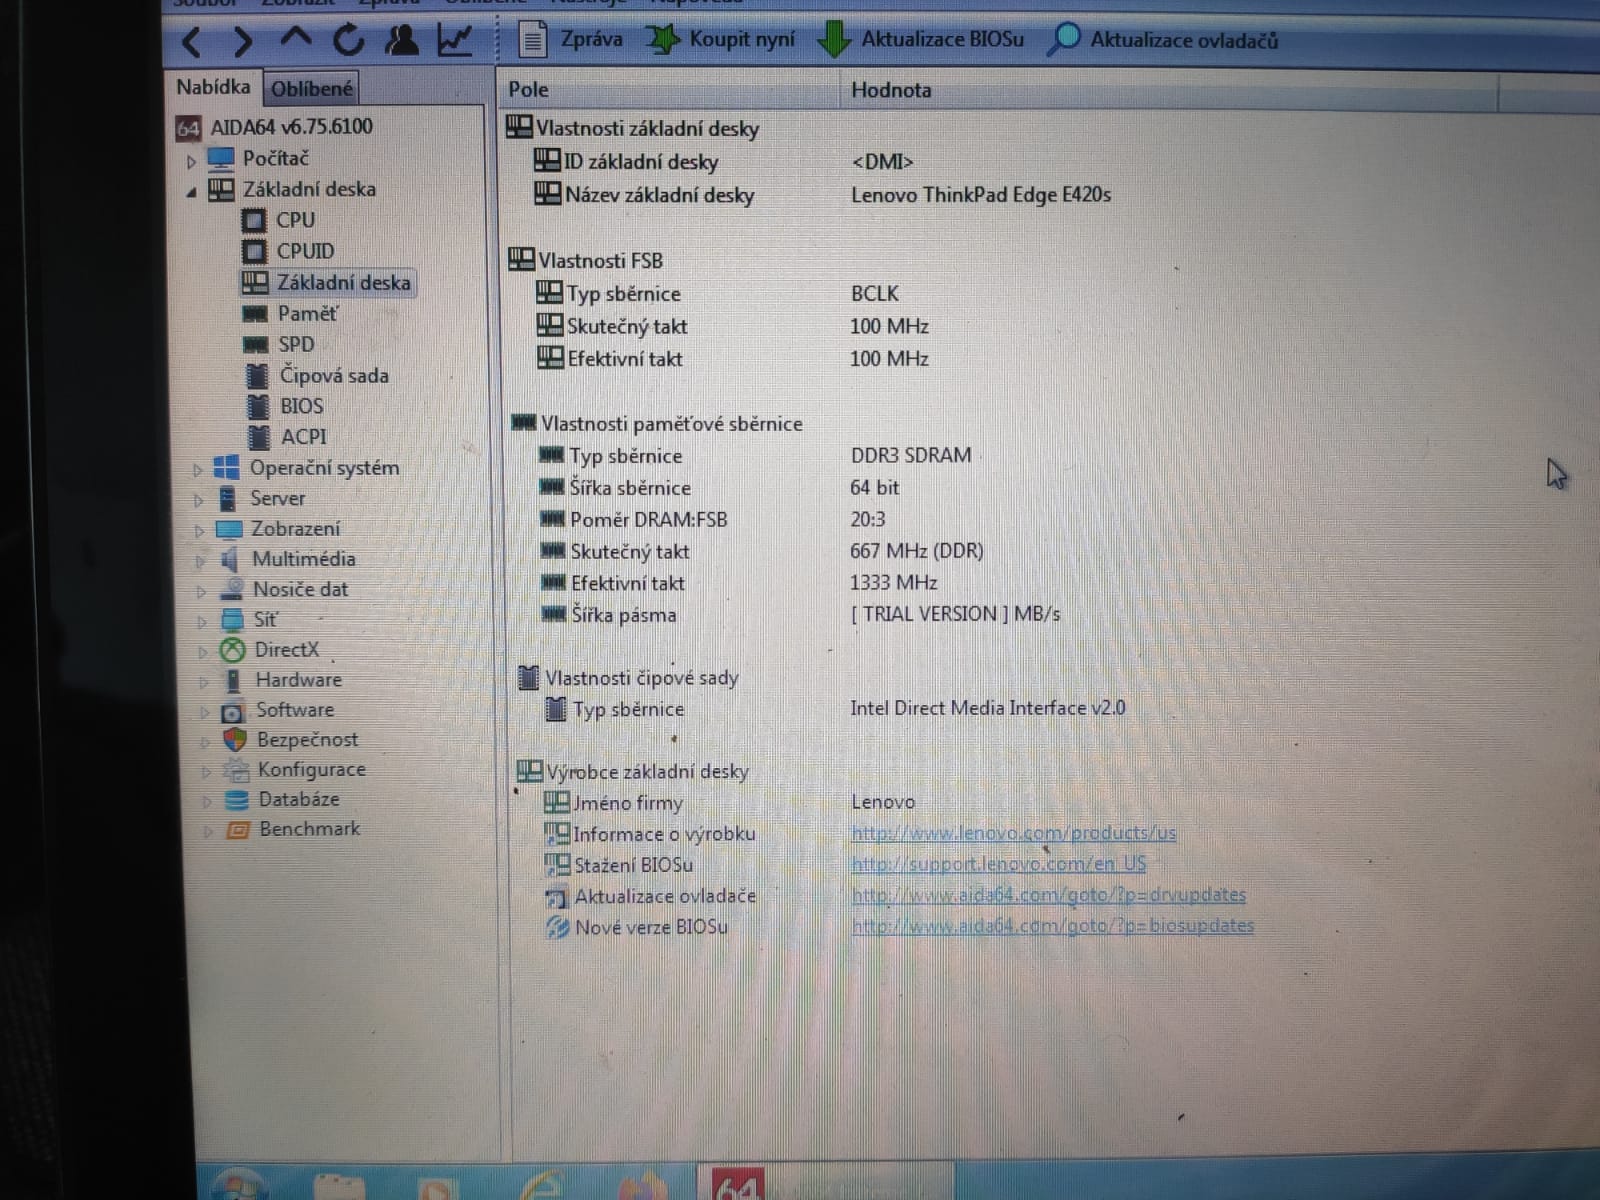The width and height of the screenshot is (1600, 1200).
Task: Expand the Multimédia node
Action: pos(201,561)
